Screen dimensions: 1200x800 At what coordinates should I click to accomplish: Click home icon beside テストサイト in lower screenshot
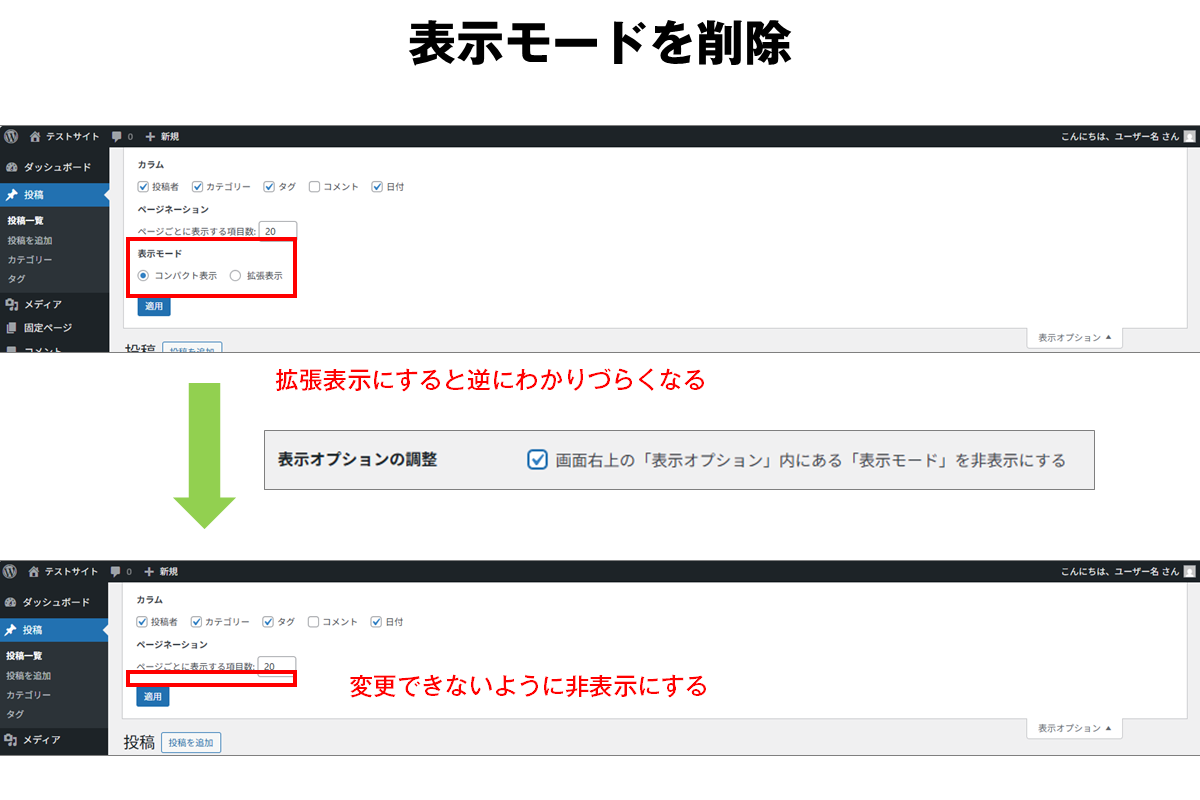click(35, 571)
